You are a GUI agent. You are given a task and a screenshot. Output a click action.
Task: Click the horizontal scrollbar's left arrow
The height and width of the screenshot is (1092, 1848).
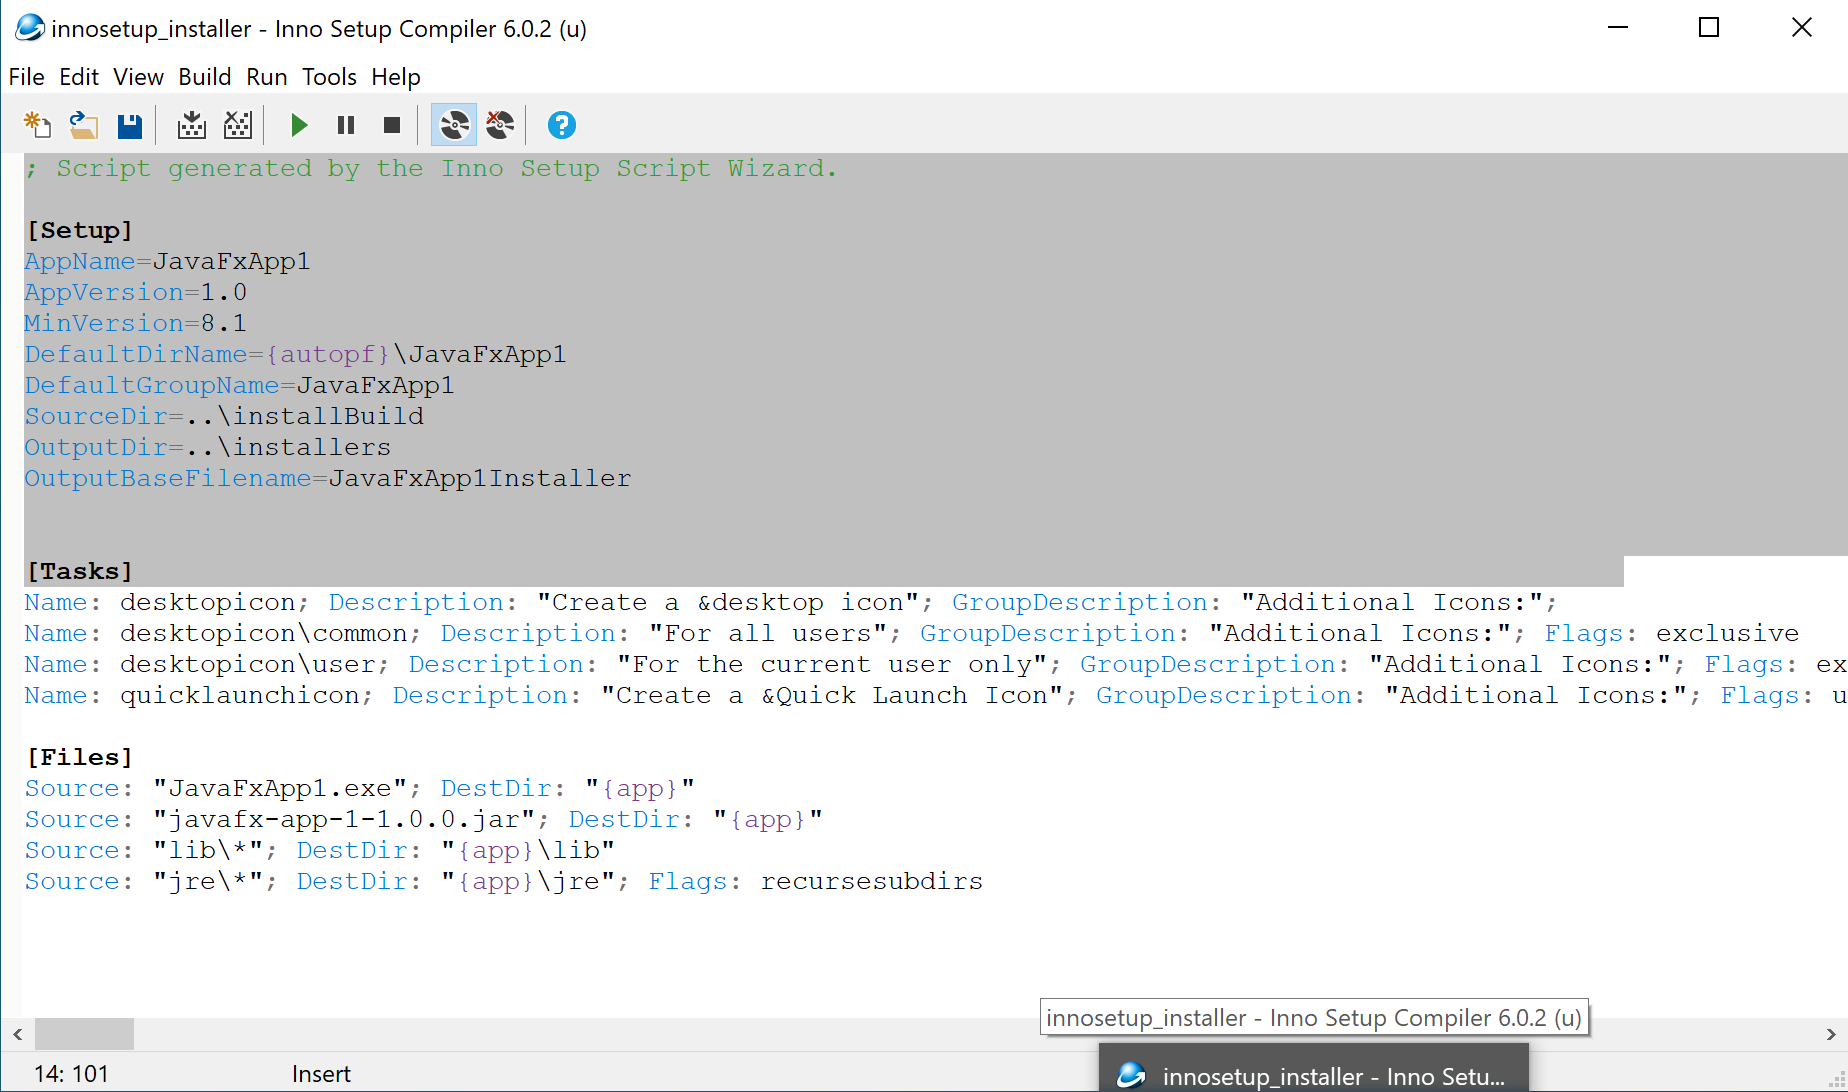point(17,1034)
